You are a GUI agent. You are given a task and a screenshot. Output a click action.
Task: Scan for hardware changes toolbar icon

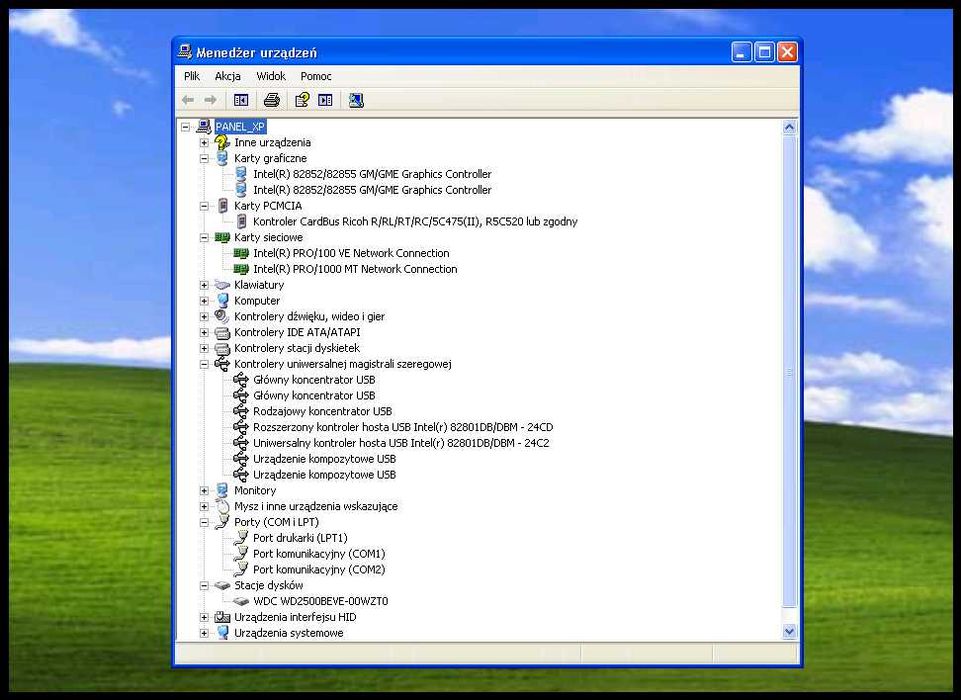coord(356,100)
